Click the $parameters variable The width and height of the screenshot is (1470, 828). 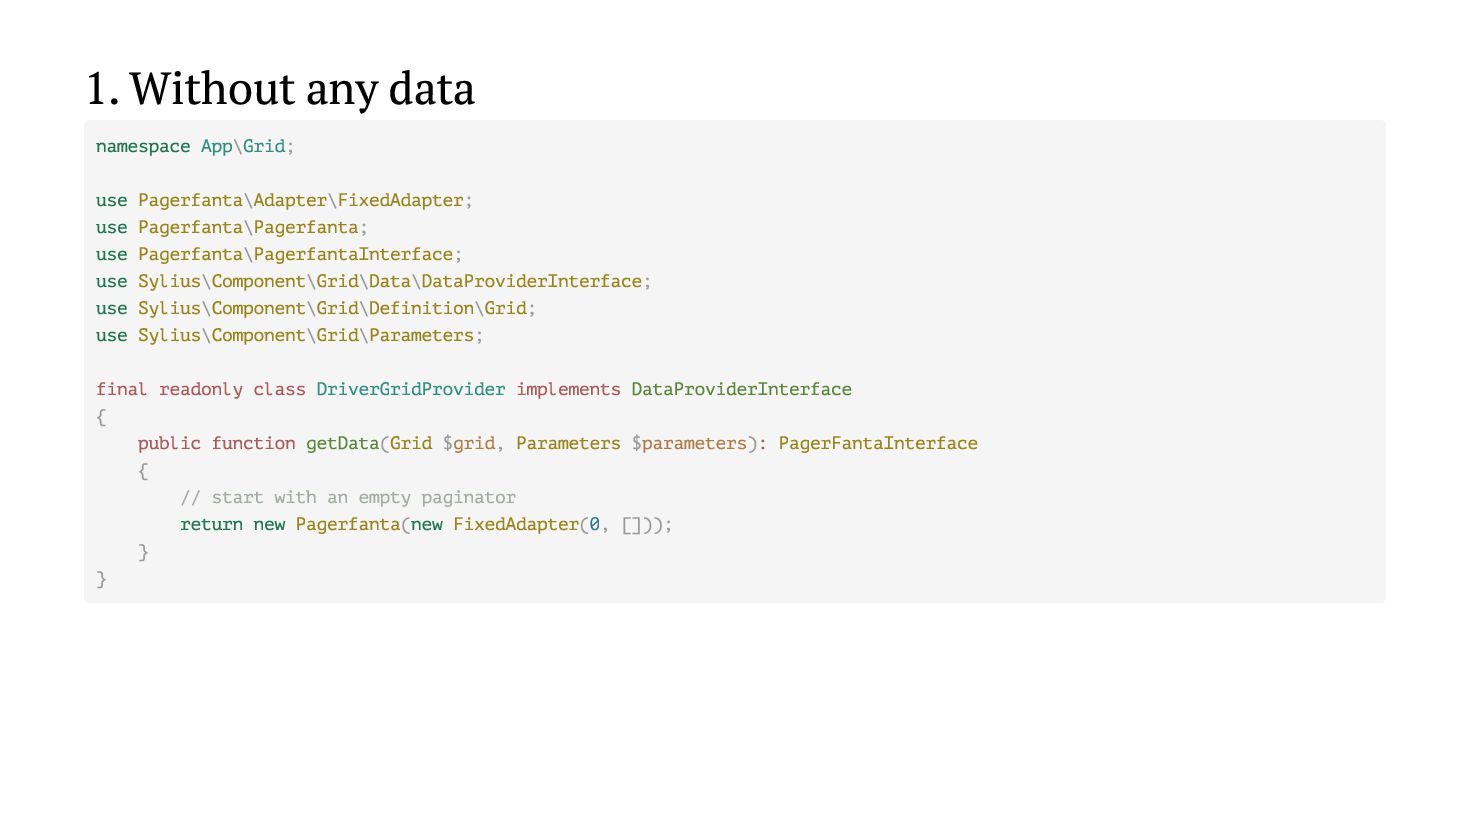[x=689, y=443]
